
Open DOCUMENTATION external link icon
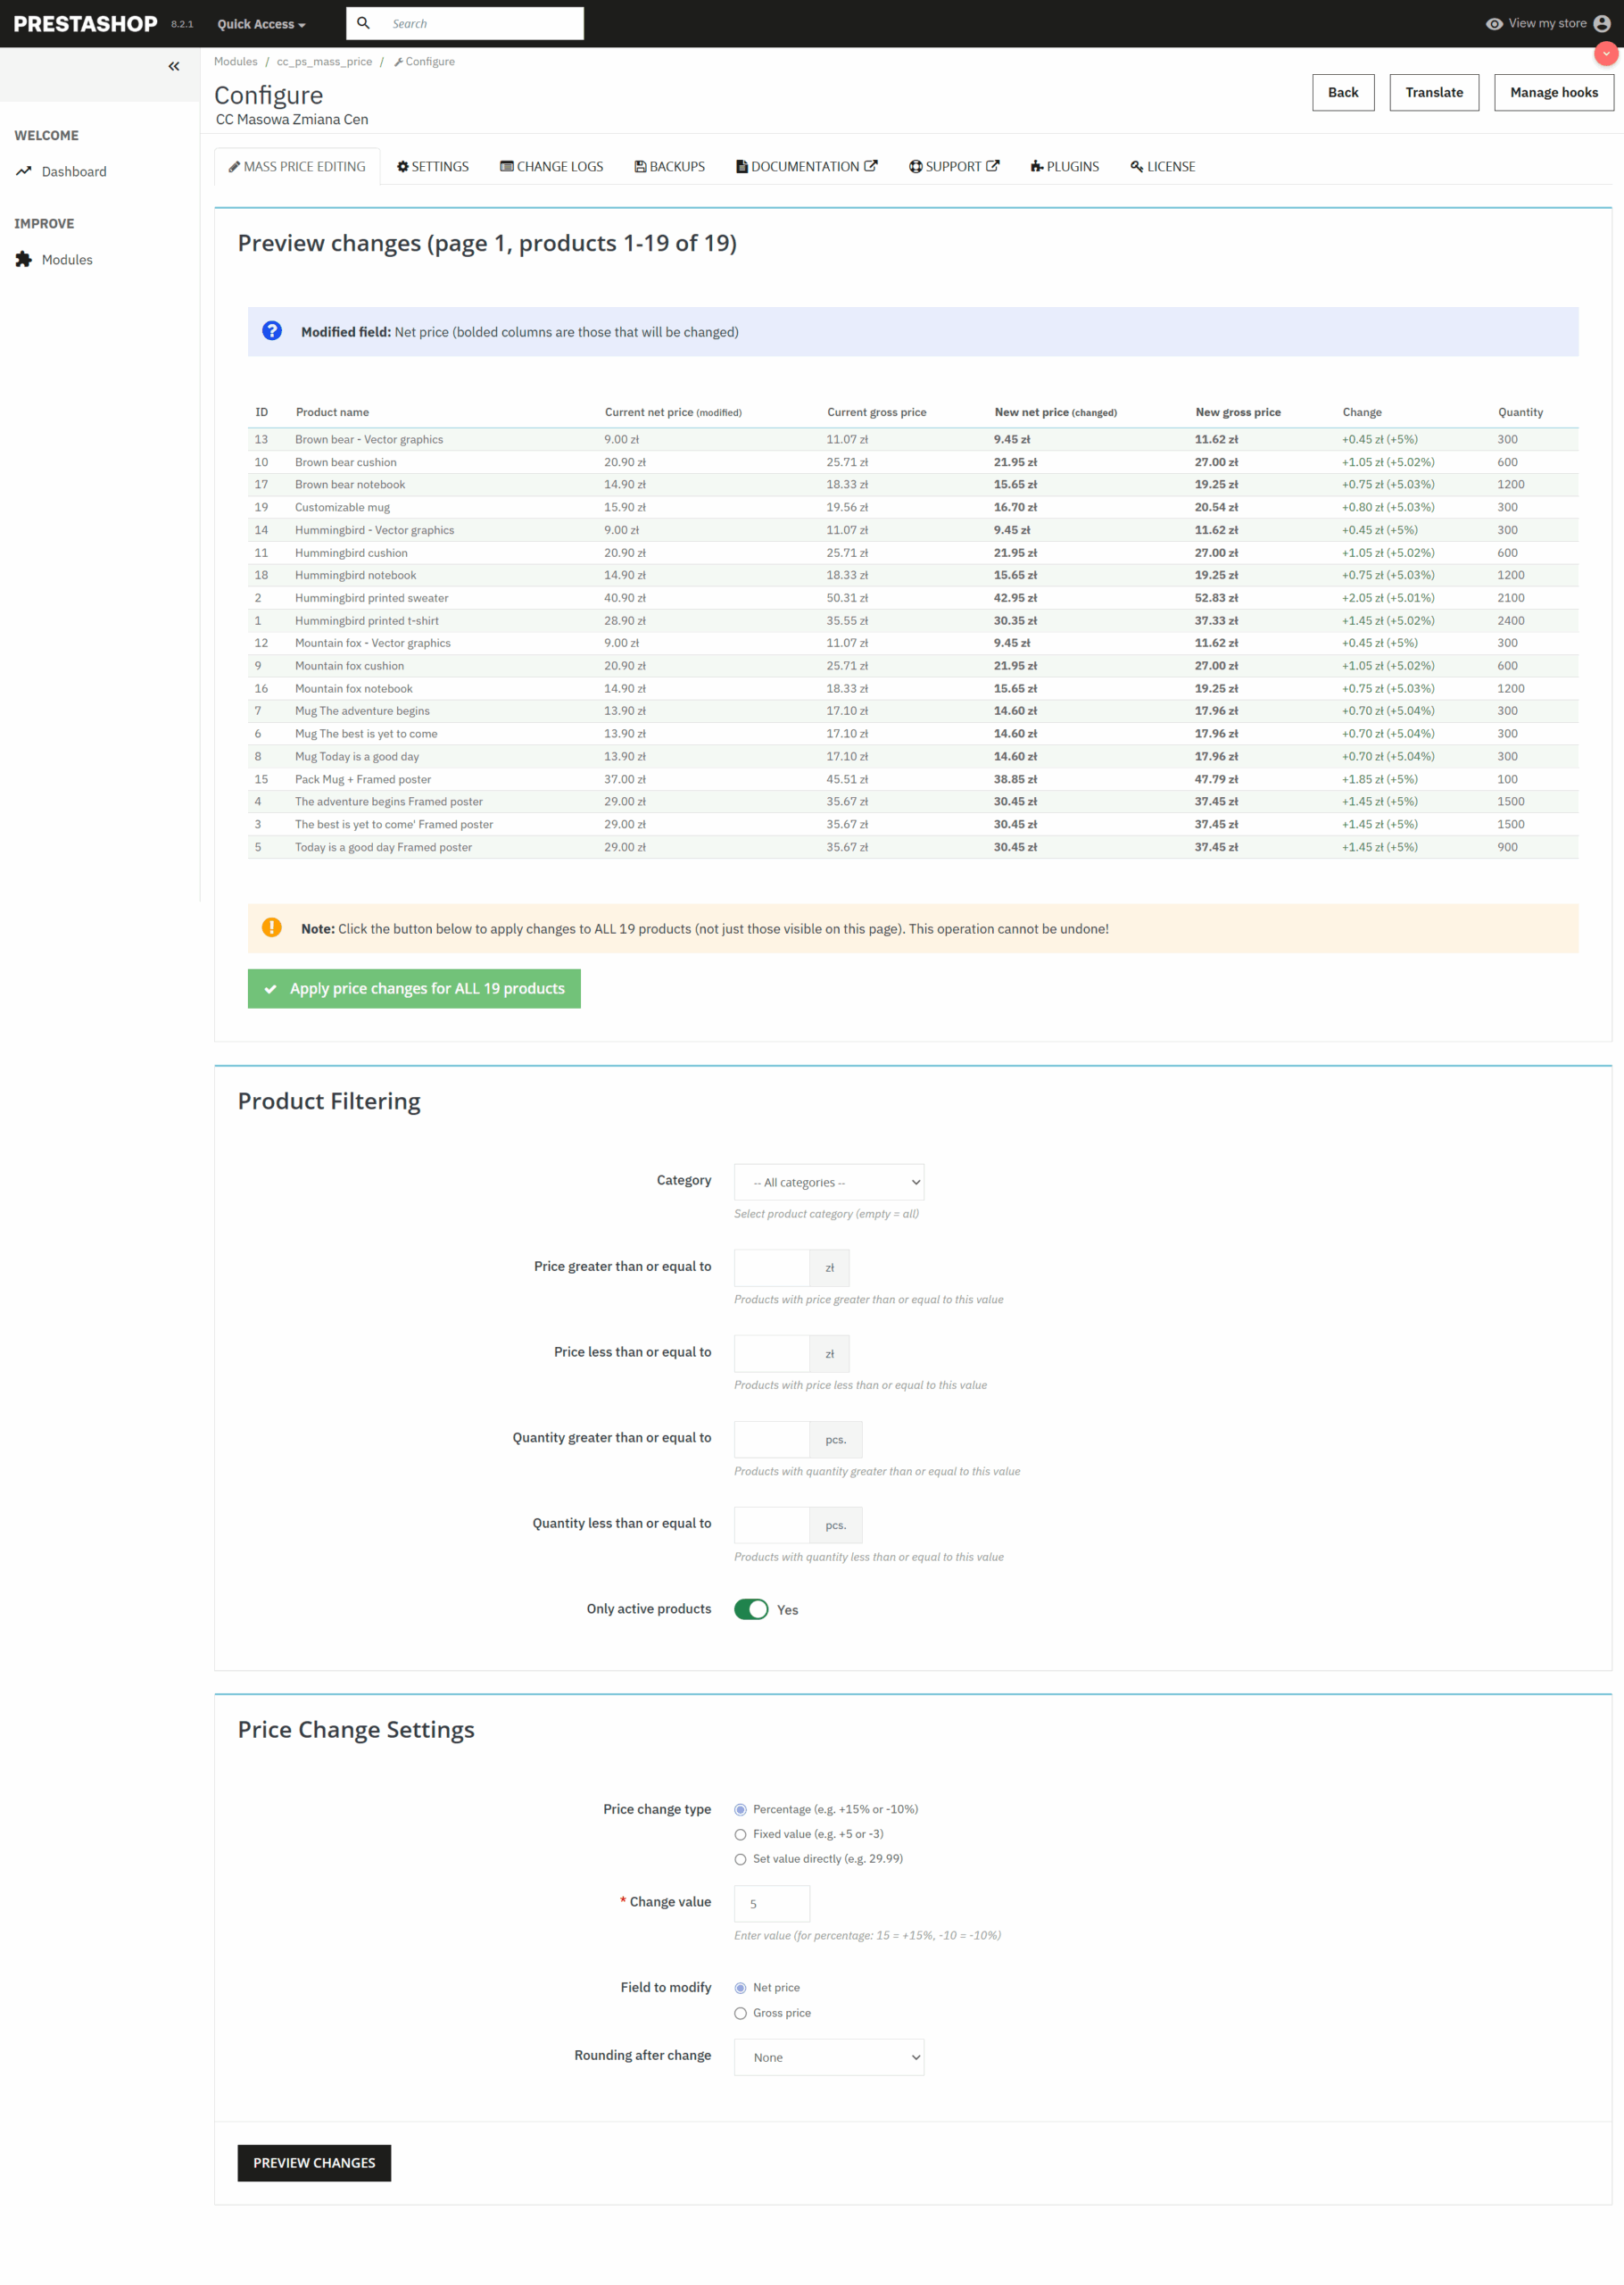[x=871, y=165]
